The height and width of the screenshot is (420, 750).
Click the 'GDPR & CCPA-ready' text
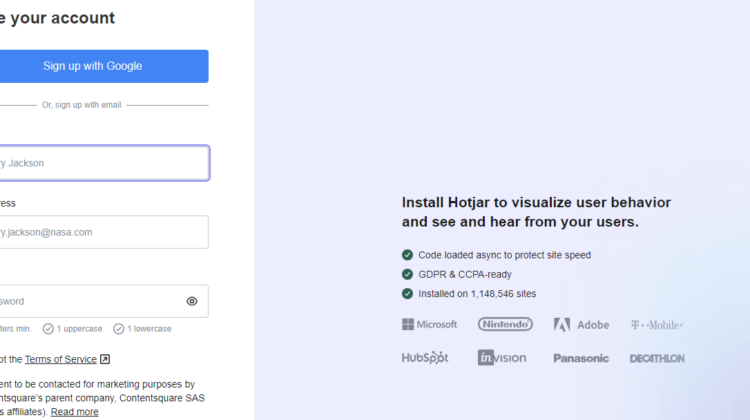[465, 274]
